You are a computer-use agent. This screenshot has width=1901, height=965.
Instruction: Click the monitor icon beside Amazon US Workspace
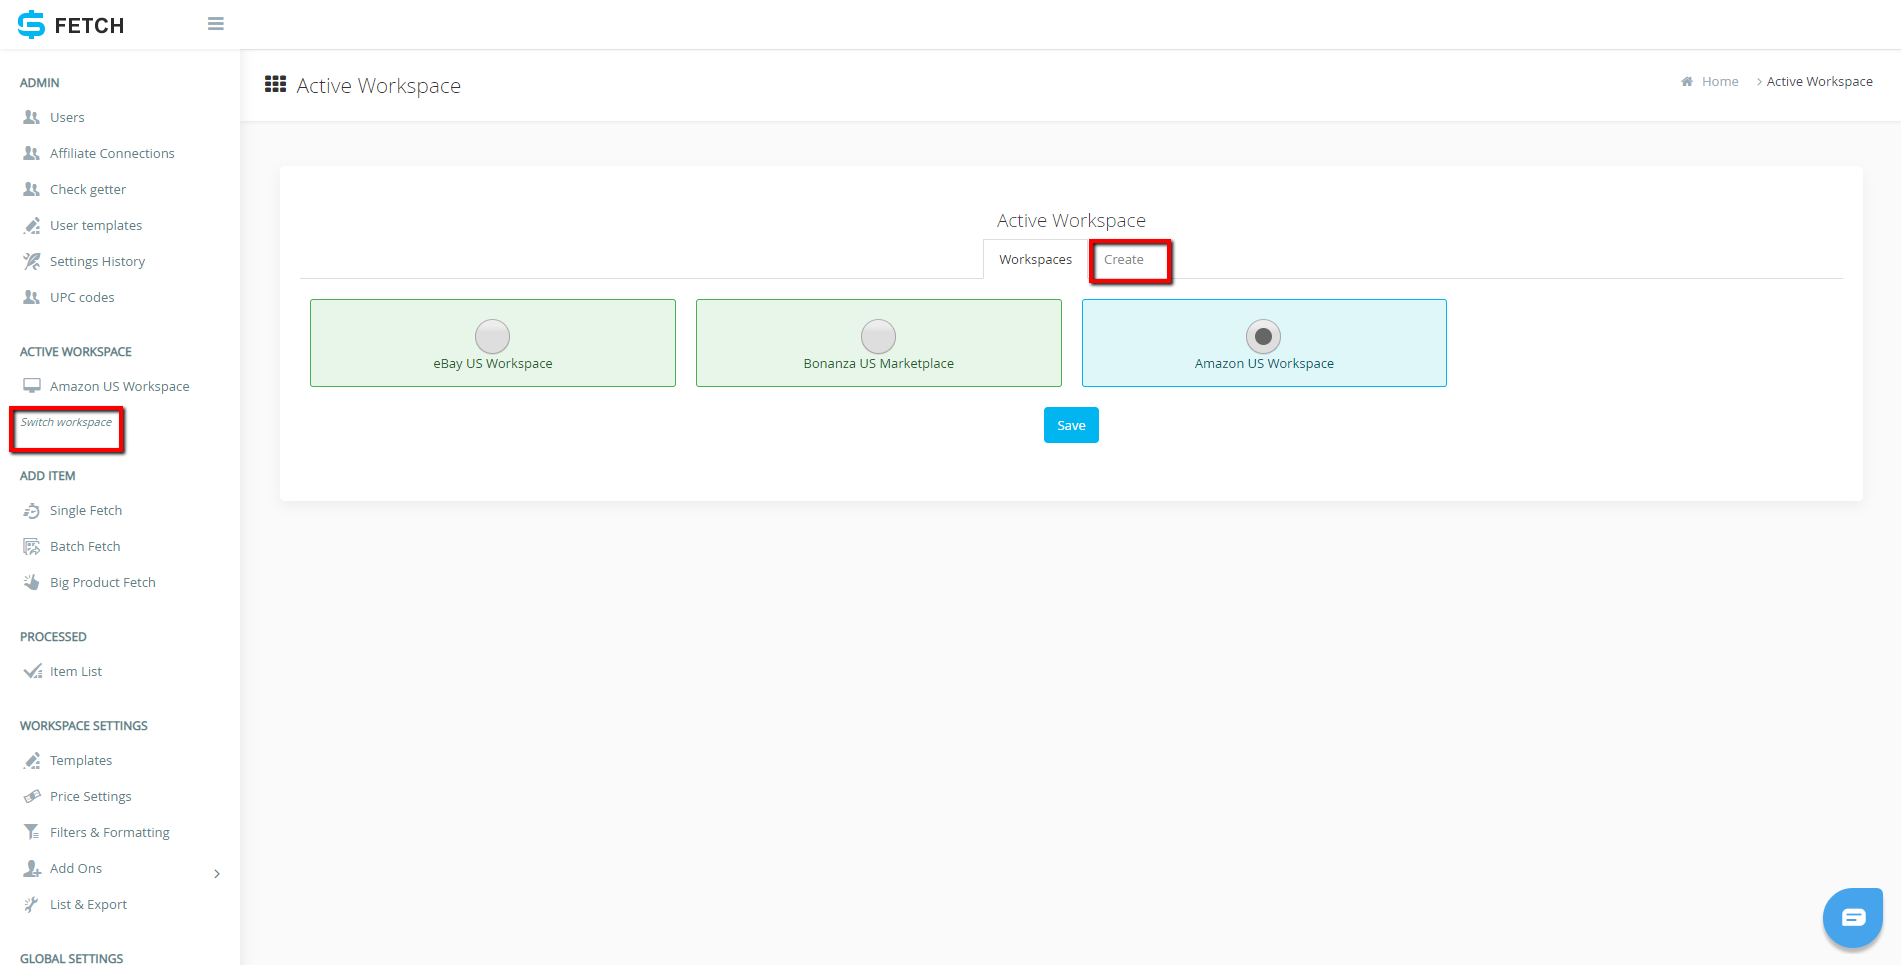pos(32,386)
